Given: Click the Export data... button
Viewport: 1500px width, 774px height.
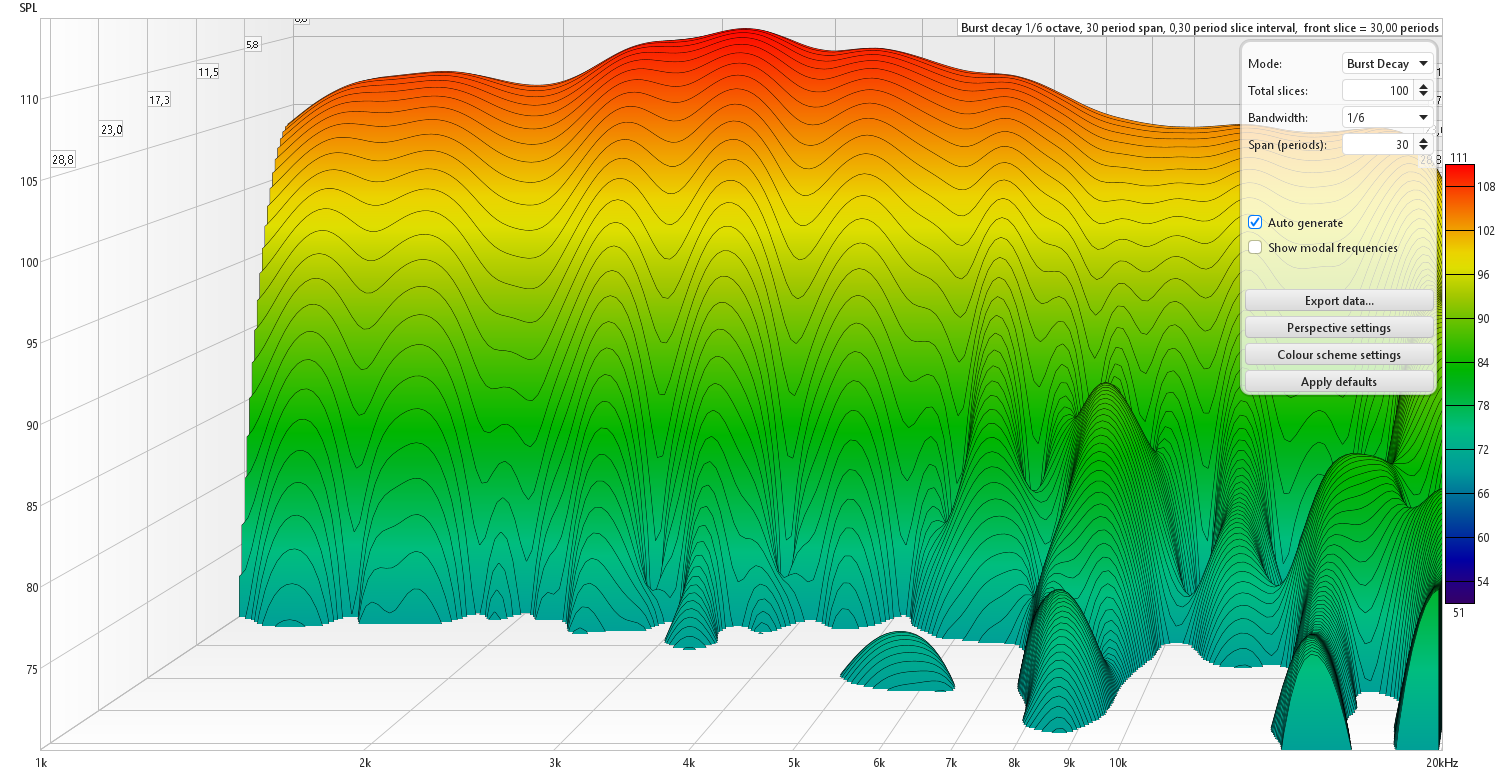Looking at the screenshot, I should click(1339, 301).
